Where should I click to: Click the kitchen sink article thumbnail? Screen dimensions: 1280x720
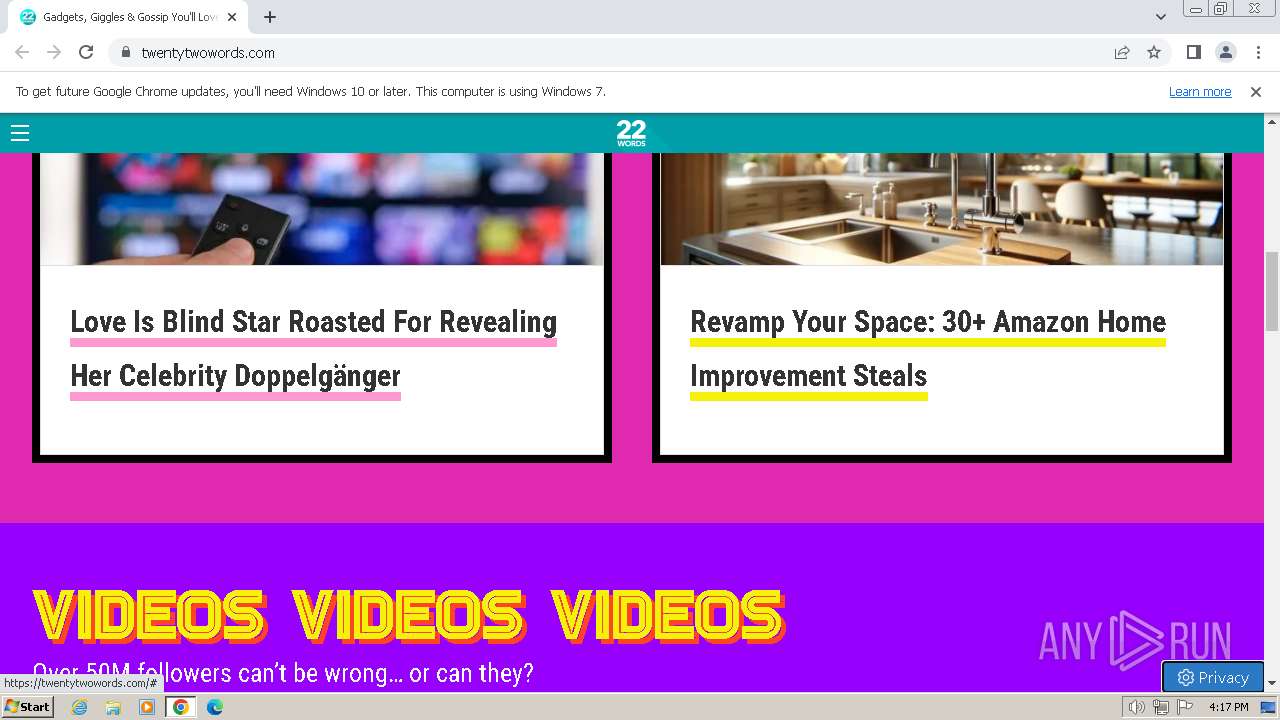tap(942, 208)
